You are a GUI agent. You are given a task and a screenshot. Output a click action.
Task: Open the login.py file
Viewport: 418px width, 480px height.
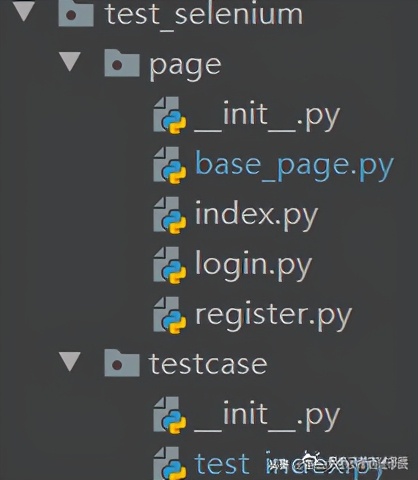(253, 266)
